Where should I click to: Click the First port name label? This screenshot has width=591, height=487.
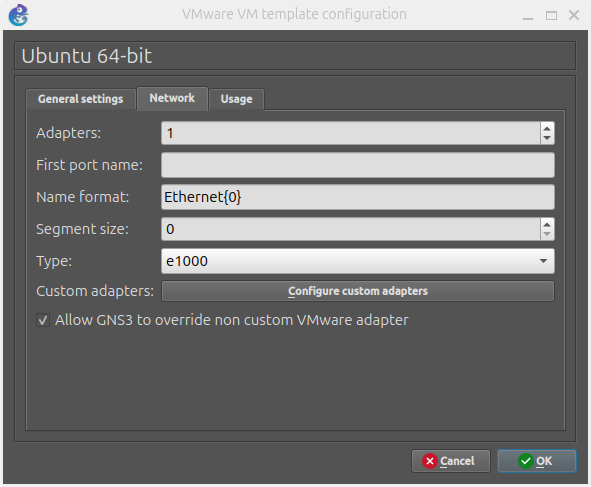pos(89,165)
